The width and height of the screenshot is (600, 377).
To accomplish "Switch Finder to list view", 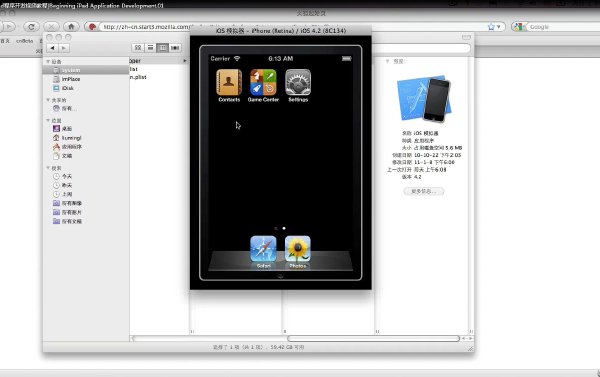I will click(150, 47).
